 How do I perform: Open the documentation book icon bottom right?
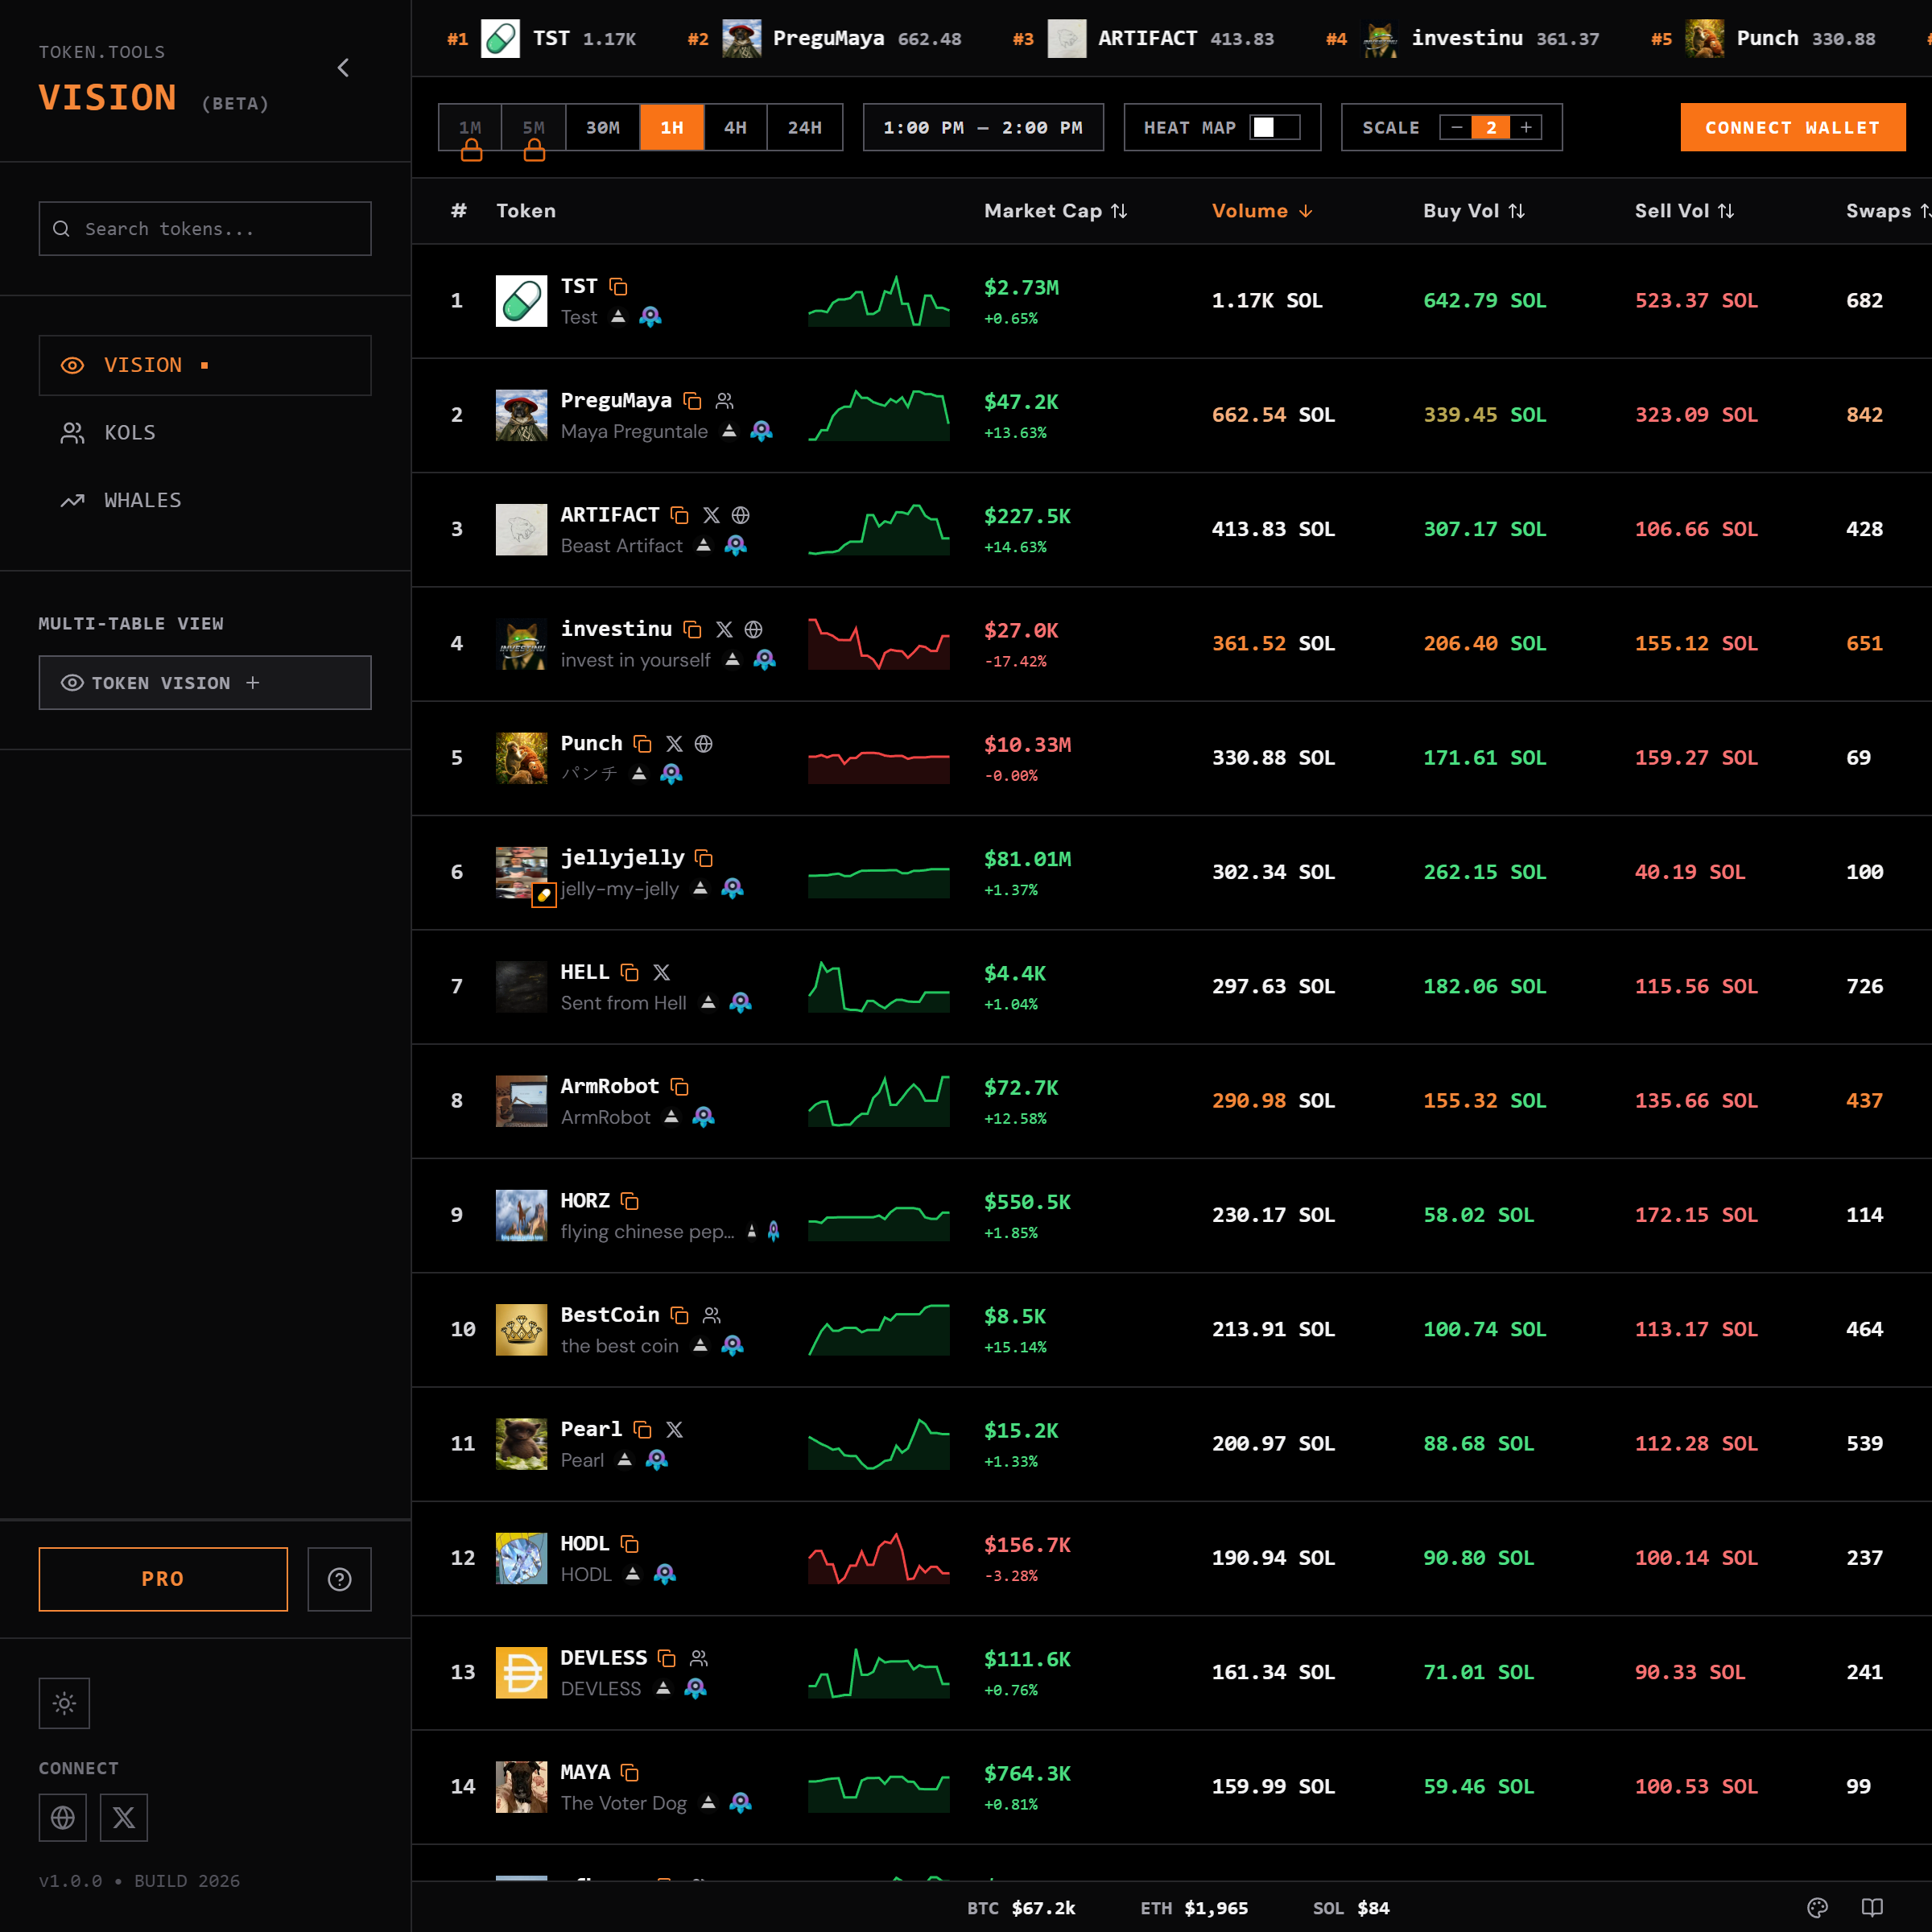tap(1872, 1907)
